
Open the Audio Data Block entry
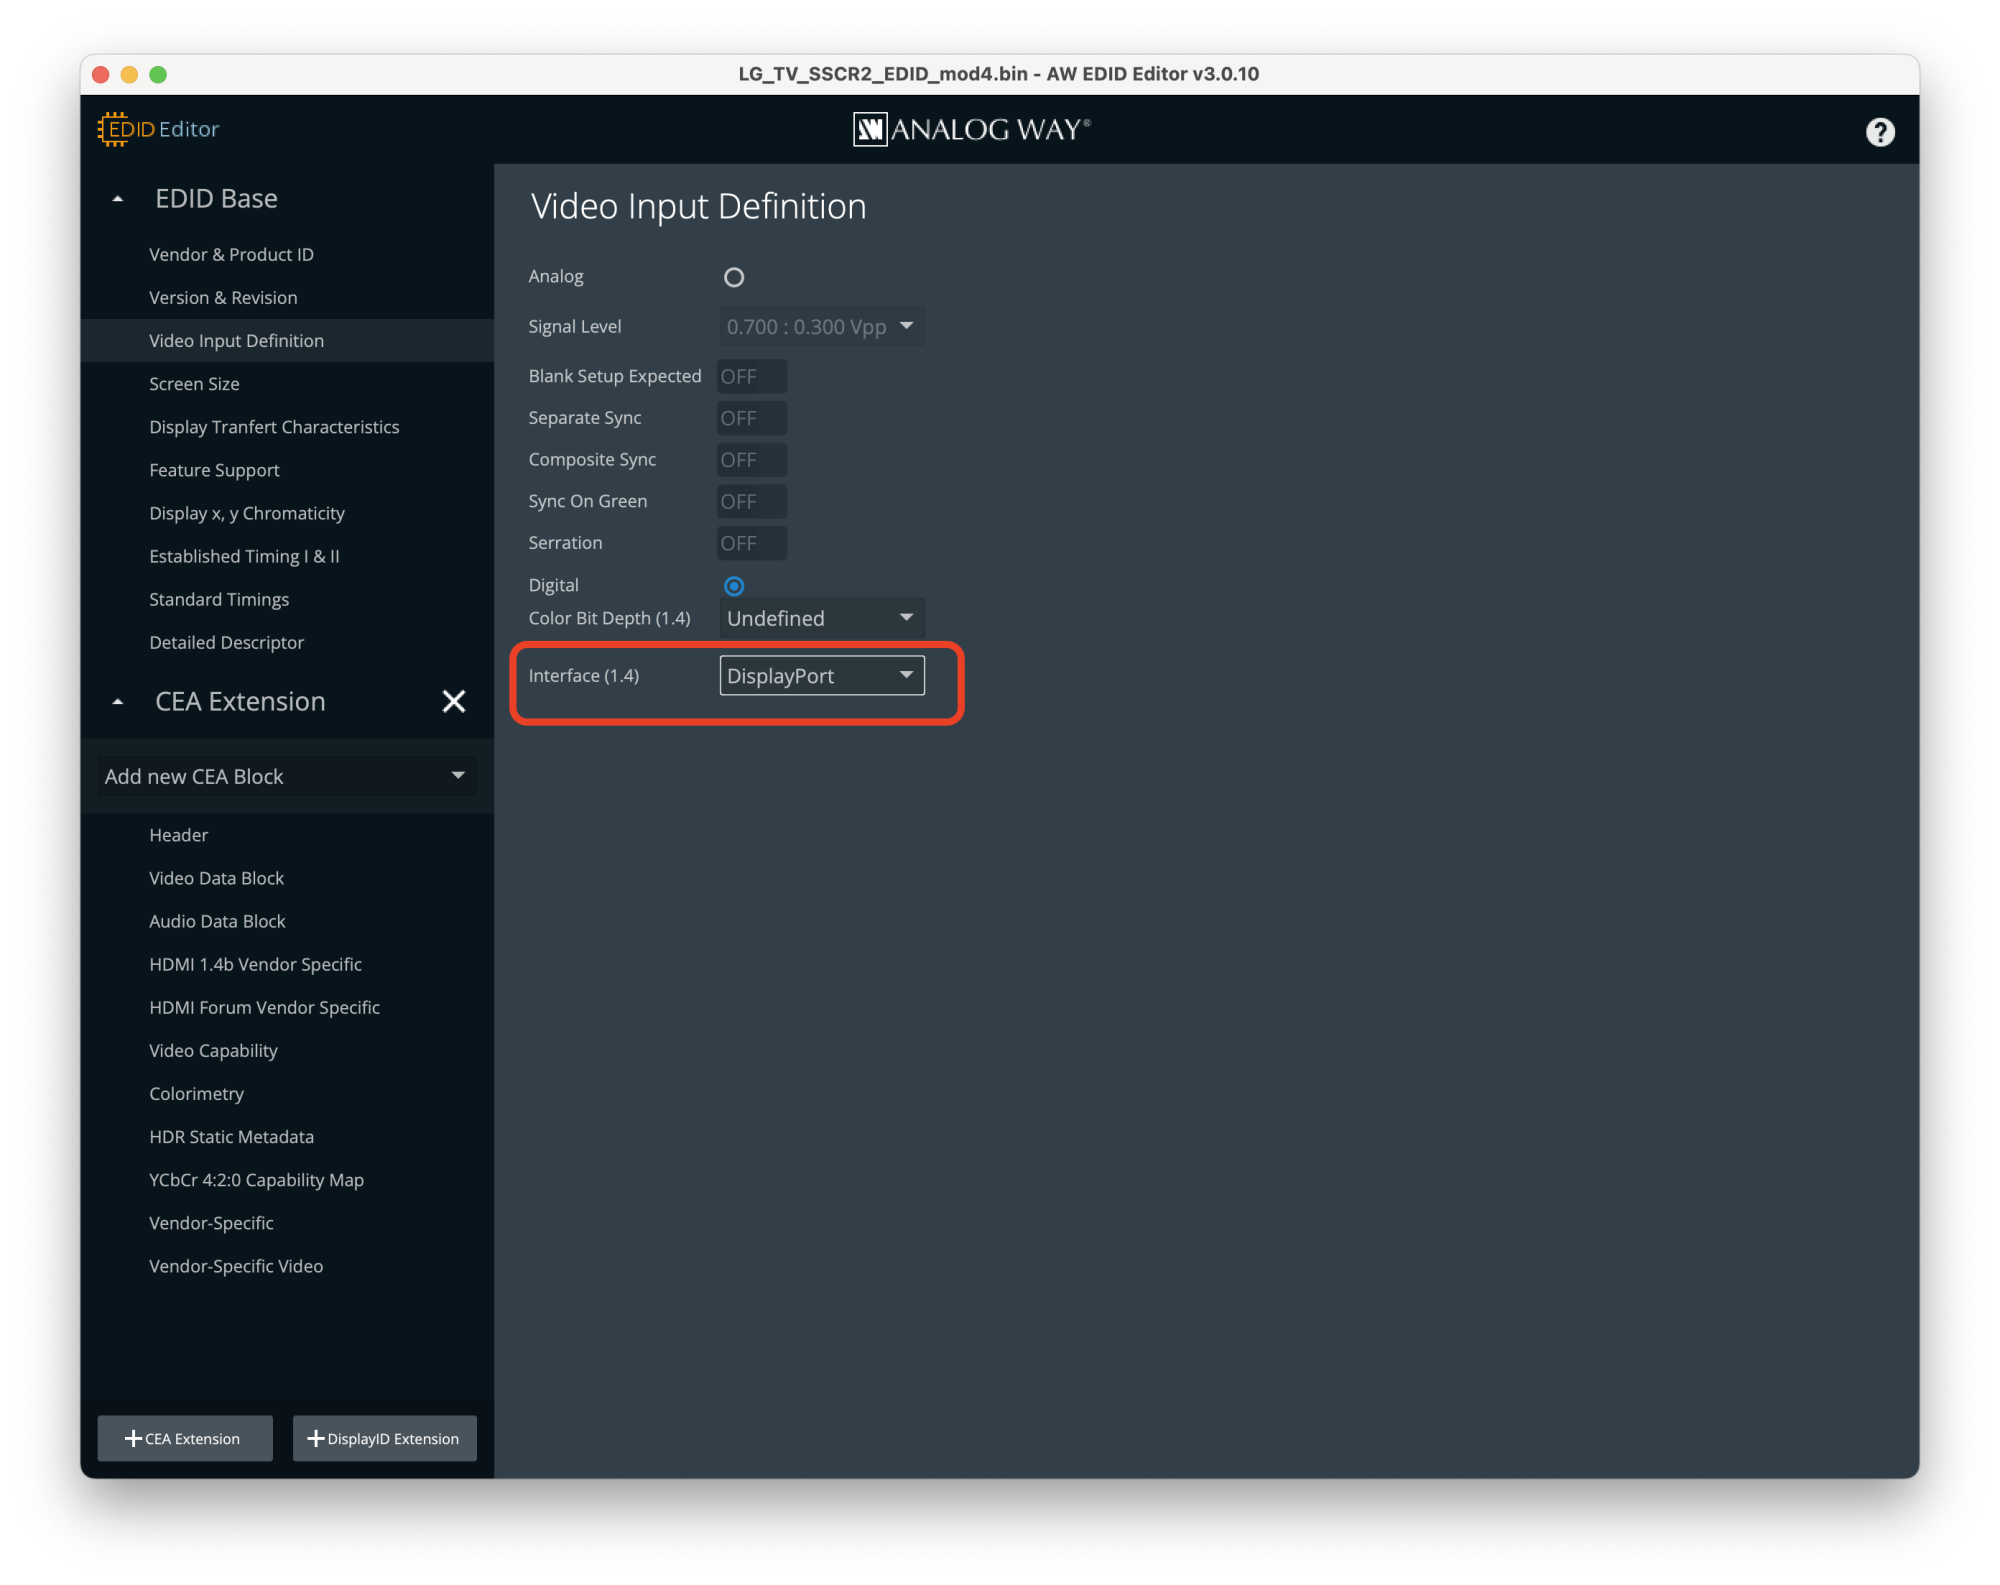(217, 920)
